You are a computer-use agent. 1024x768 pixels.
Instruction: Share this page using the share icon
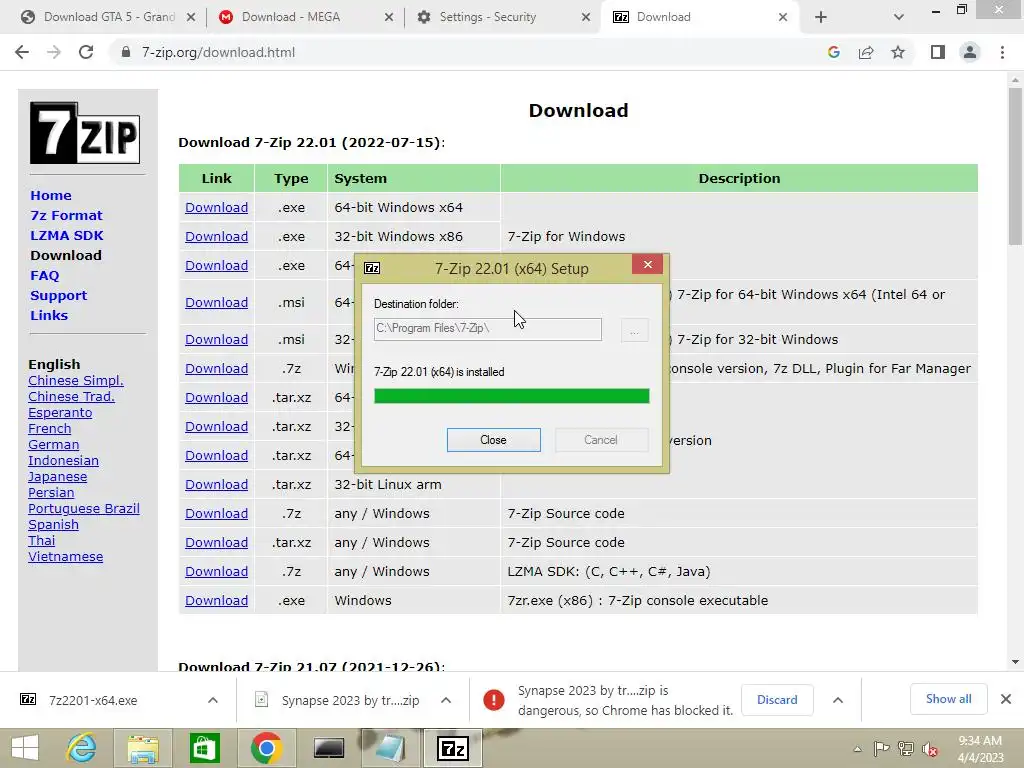point(866,52)
